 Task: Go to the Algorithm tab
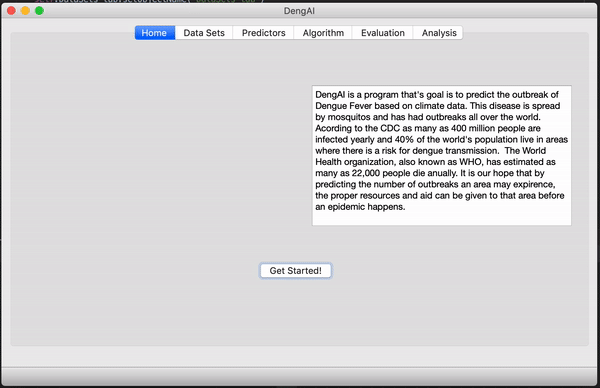pyautogui.click(x=323, y=33)
